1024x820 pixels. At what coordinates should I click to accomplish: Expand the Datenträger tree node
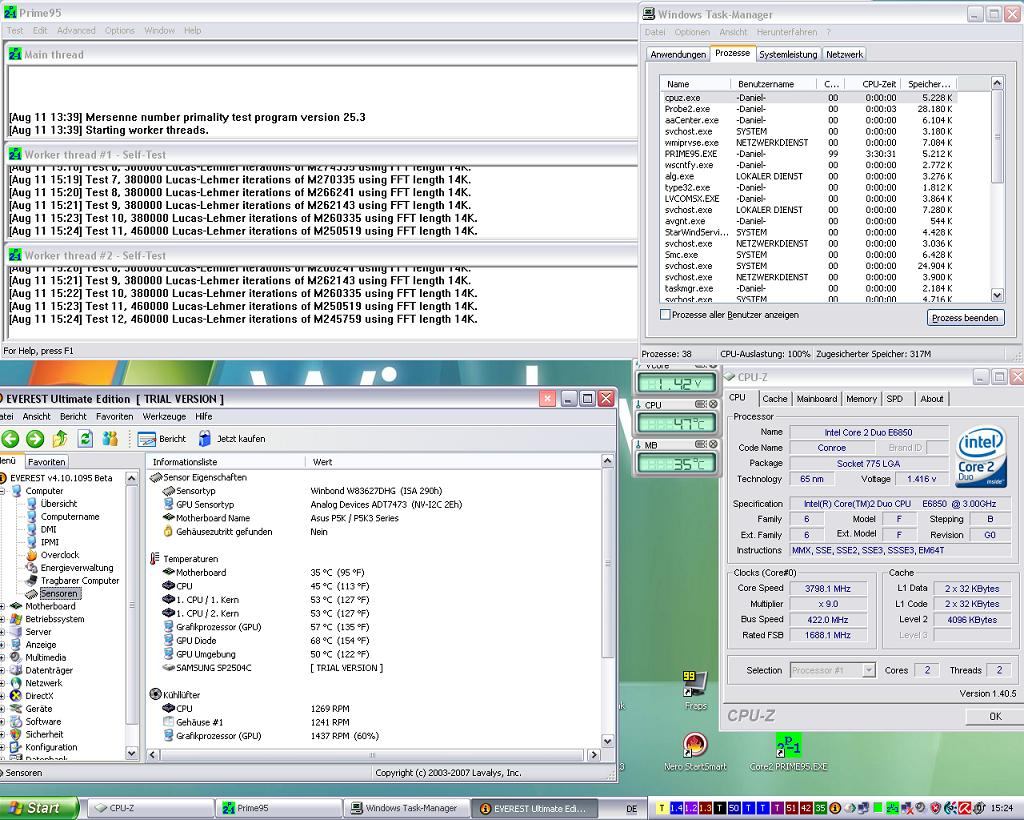pyautogui.click(x=3, y=670)
